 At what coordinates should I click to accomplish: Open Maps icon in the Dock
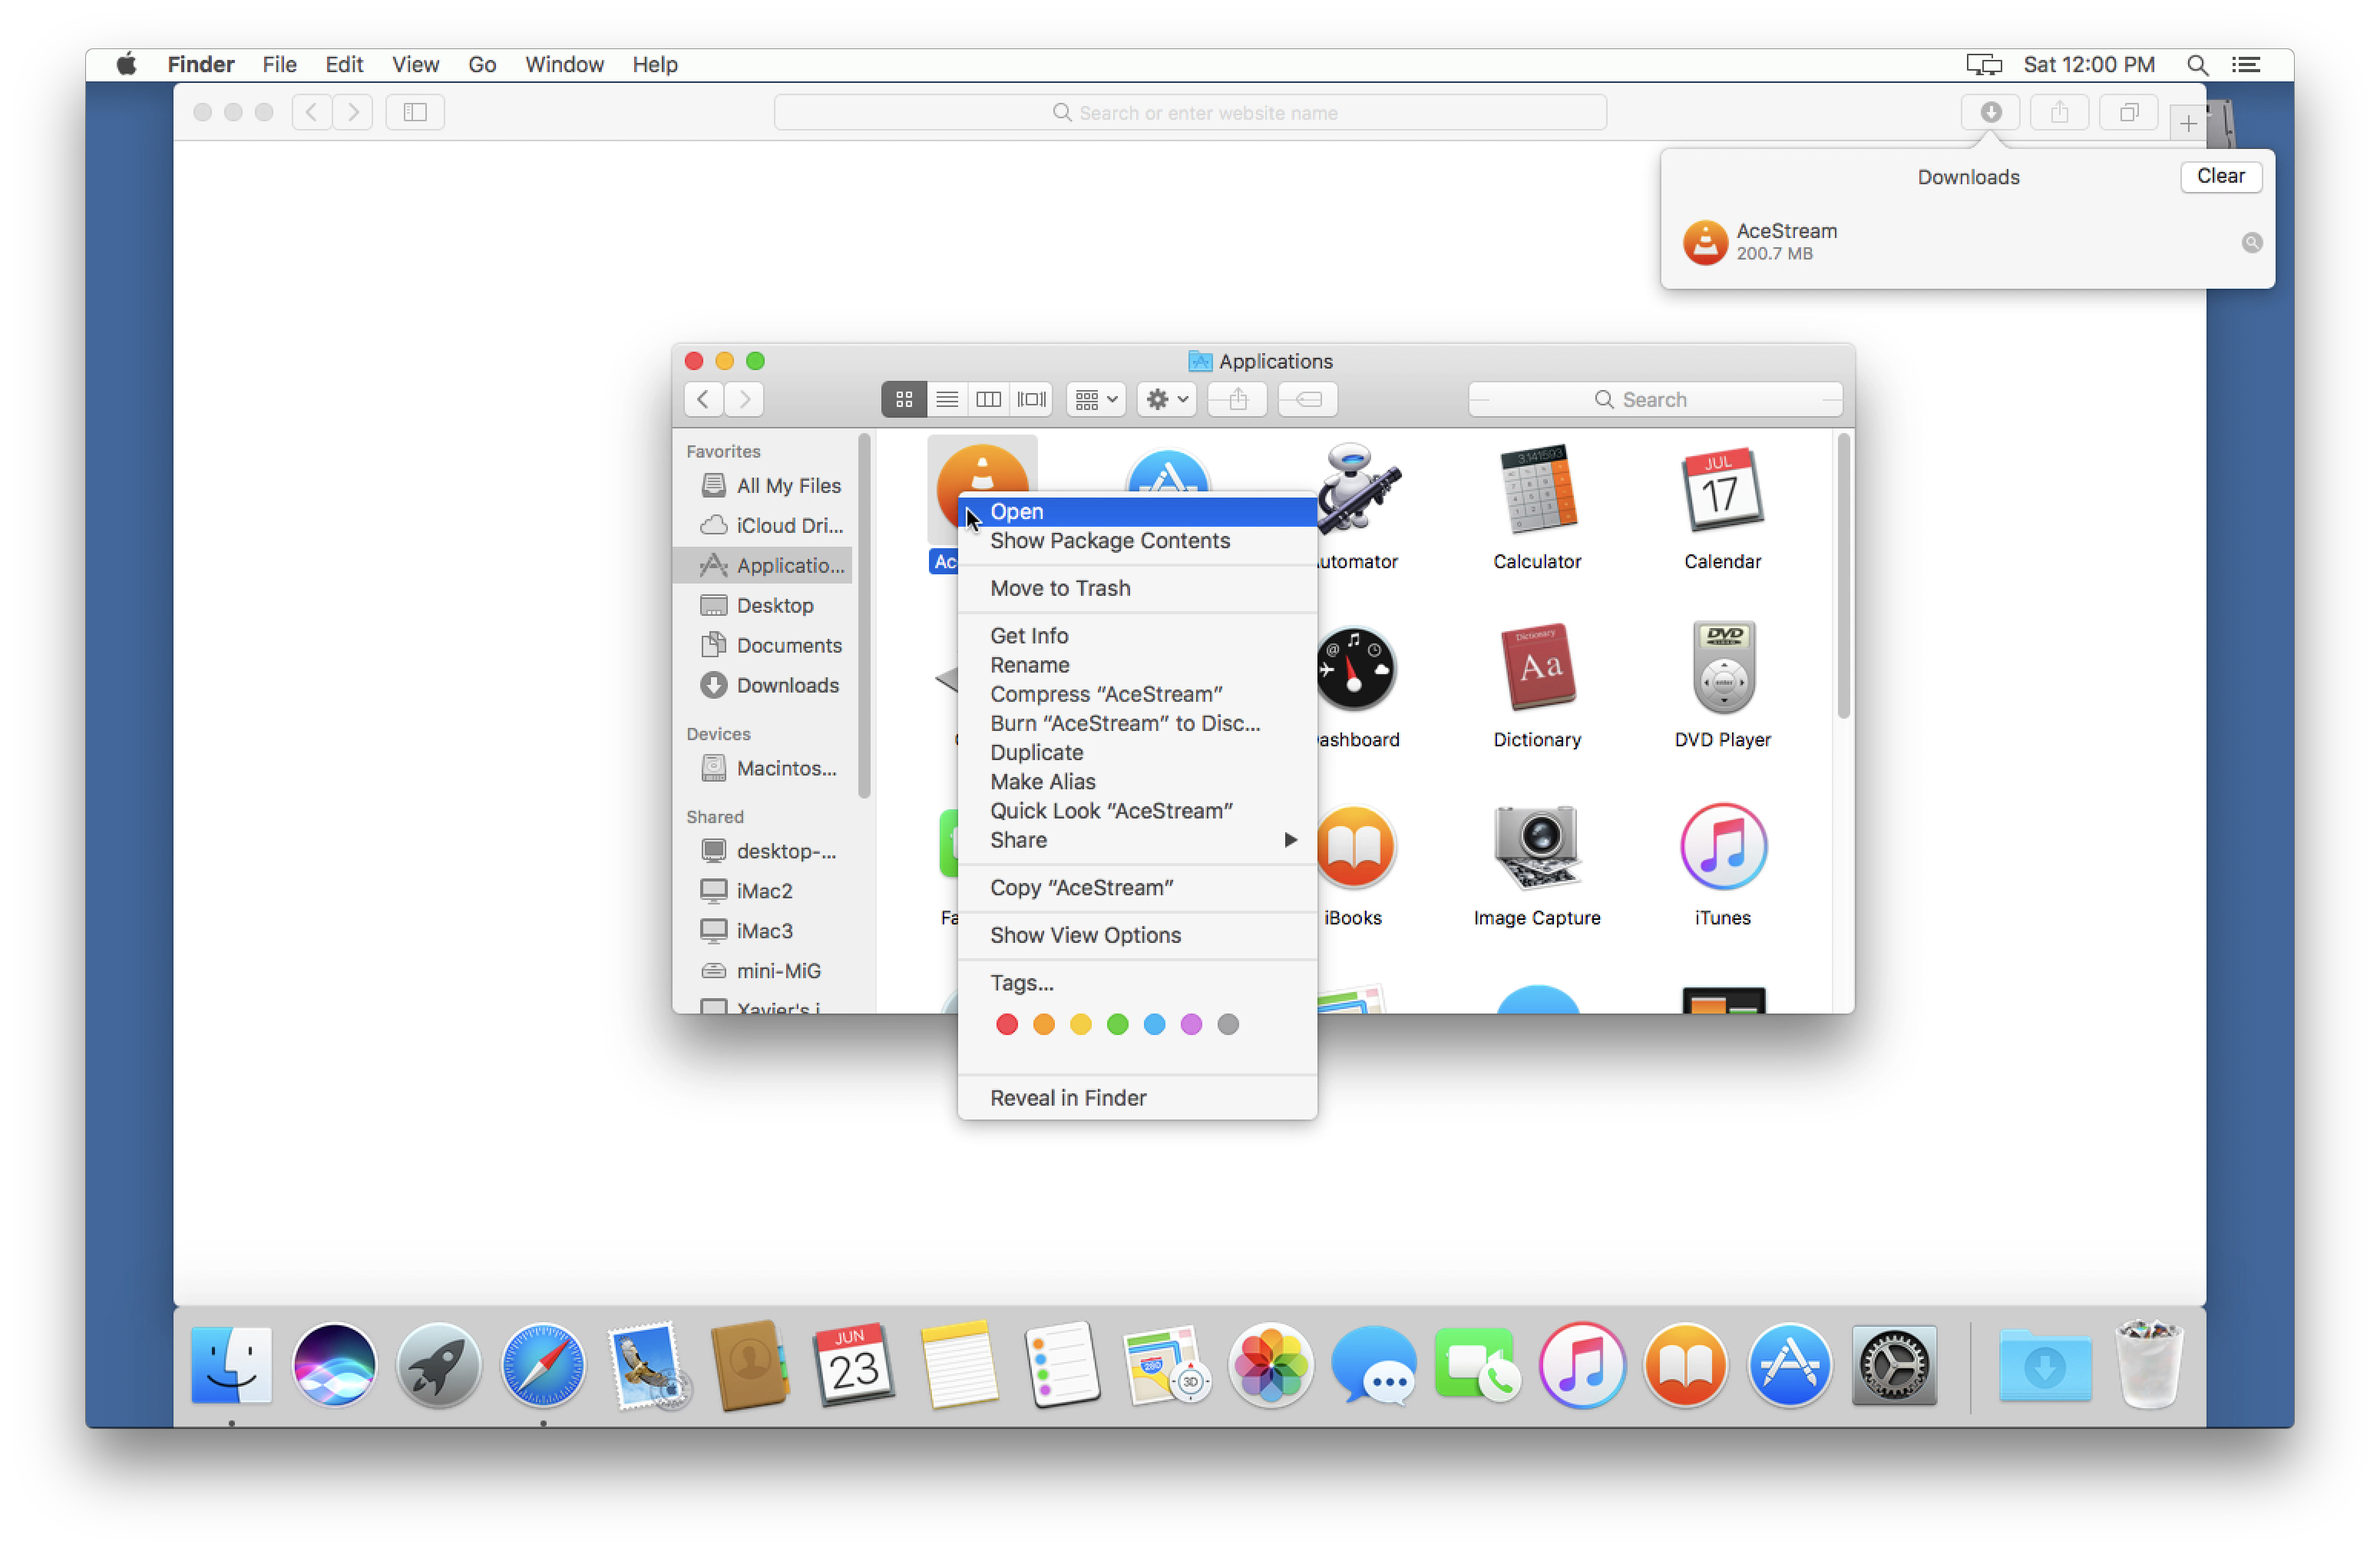click(x=1167, y=1365)
